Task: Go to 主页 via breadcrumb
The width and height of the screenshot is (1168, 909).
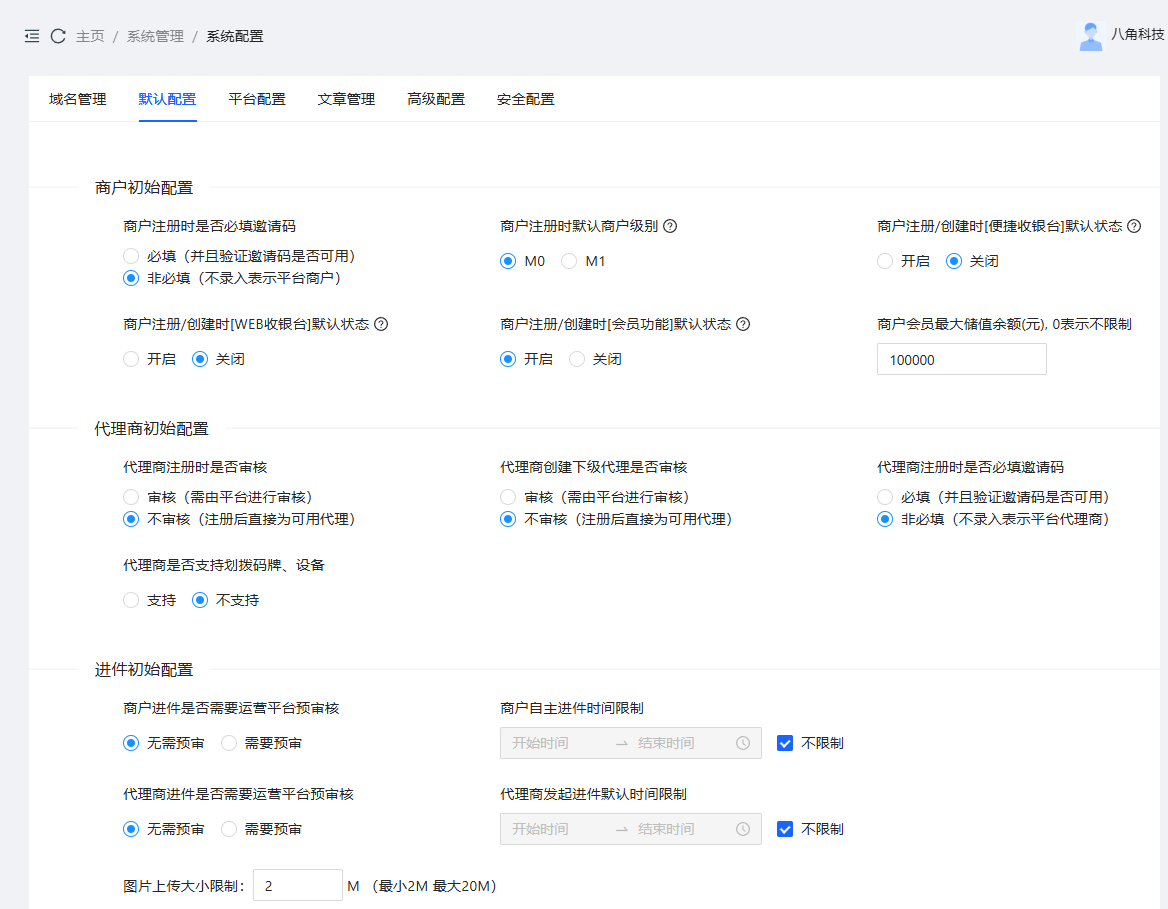Action: (x=90, y=36)
